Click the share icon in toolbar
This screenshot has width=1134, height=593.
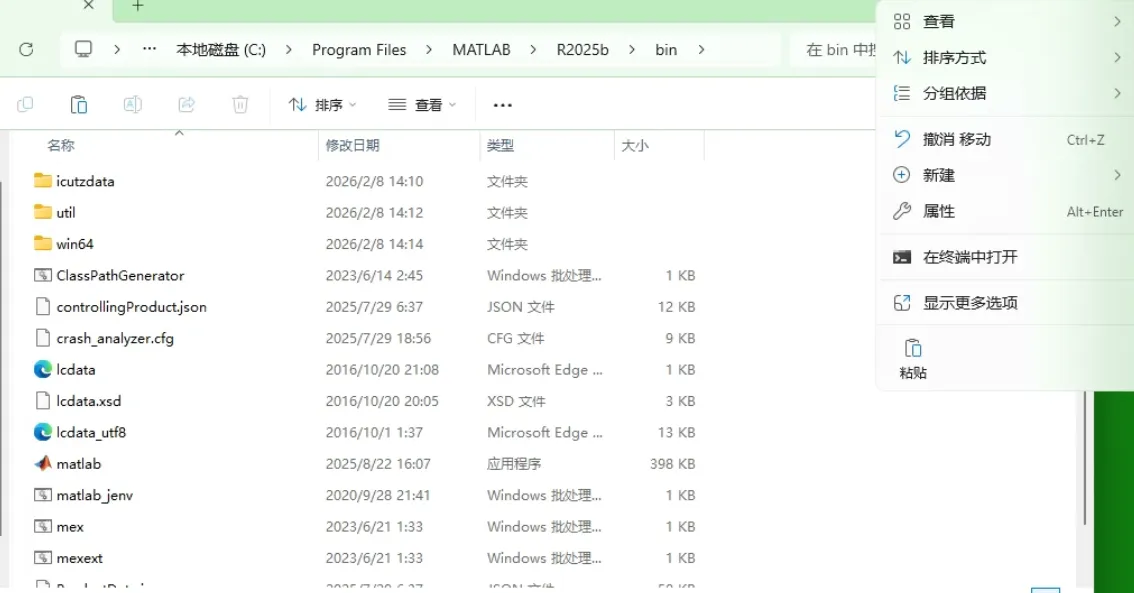tap(187, 105)
